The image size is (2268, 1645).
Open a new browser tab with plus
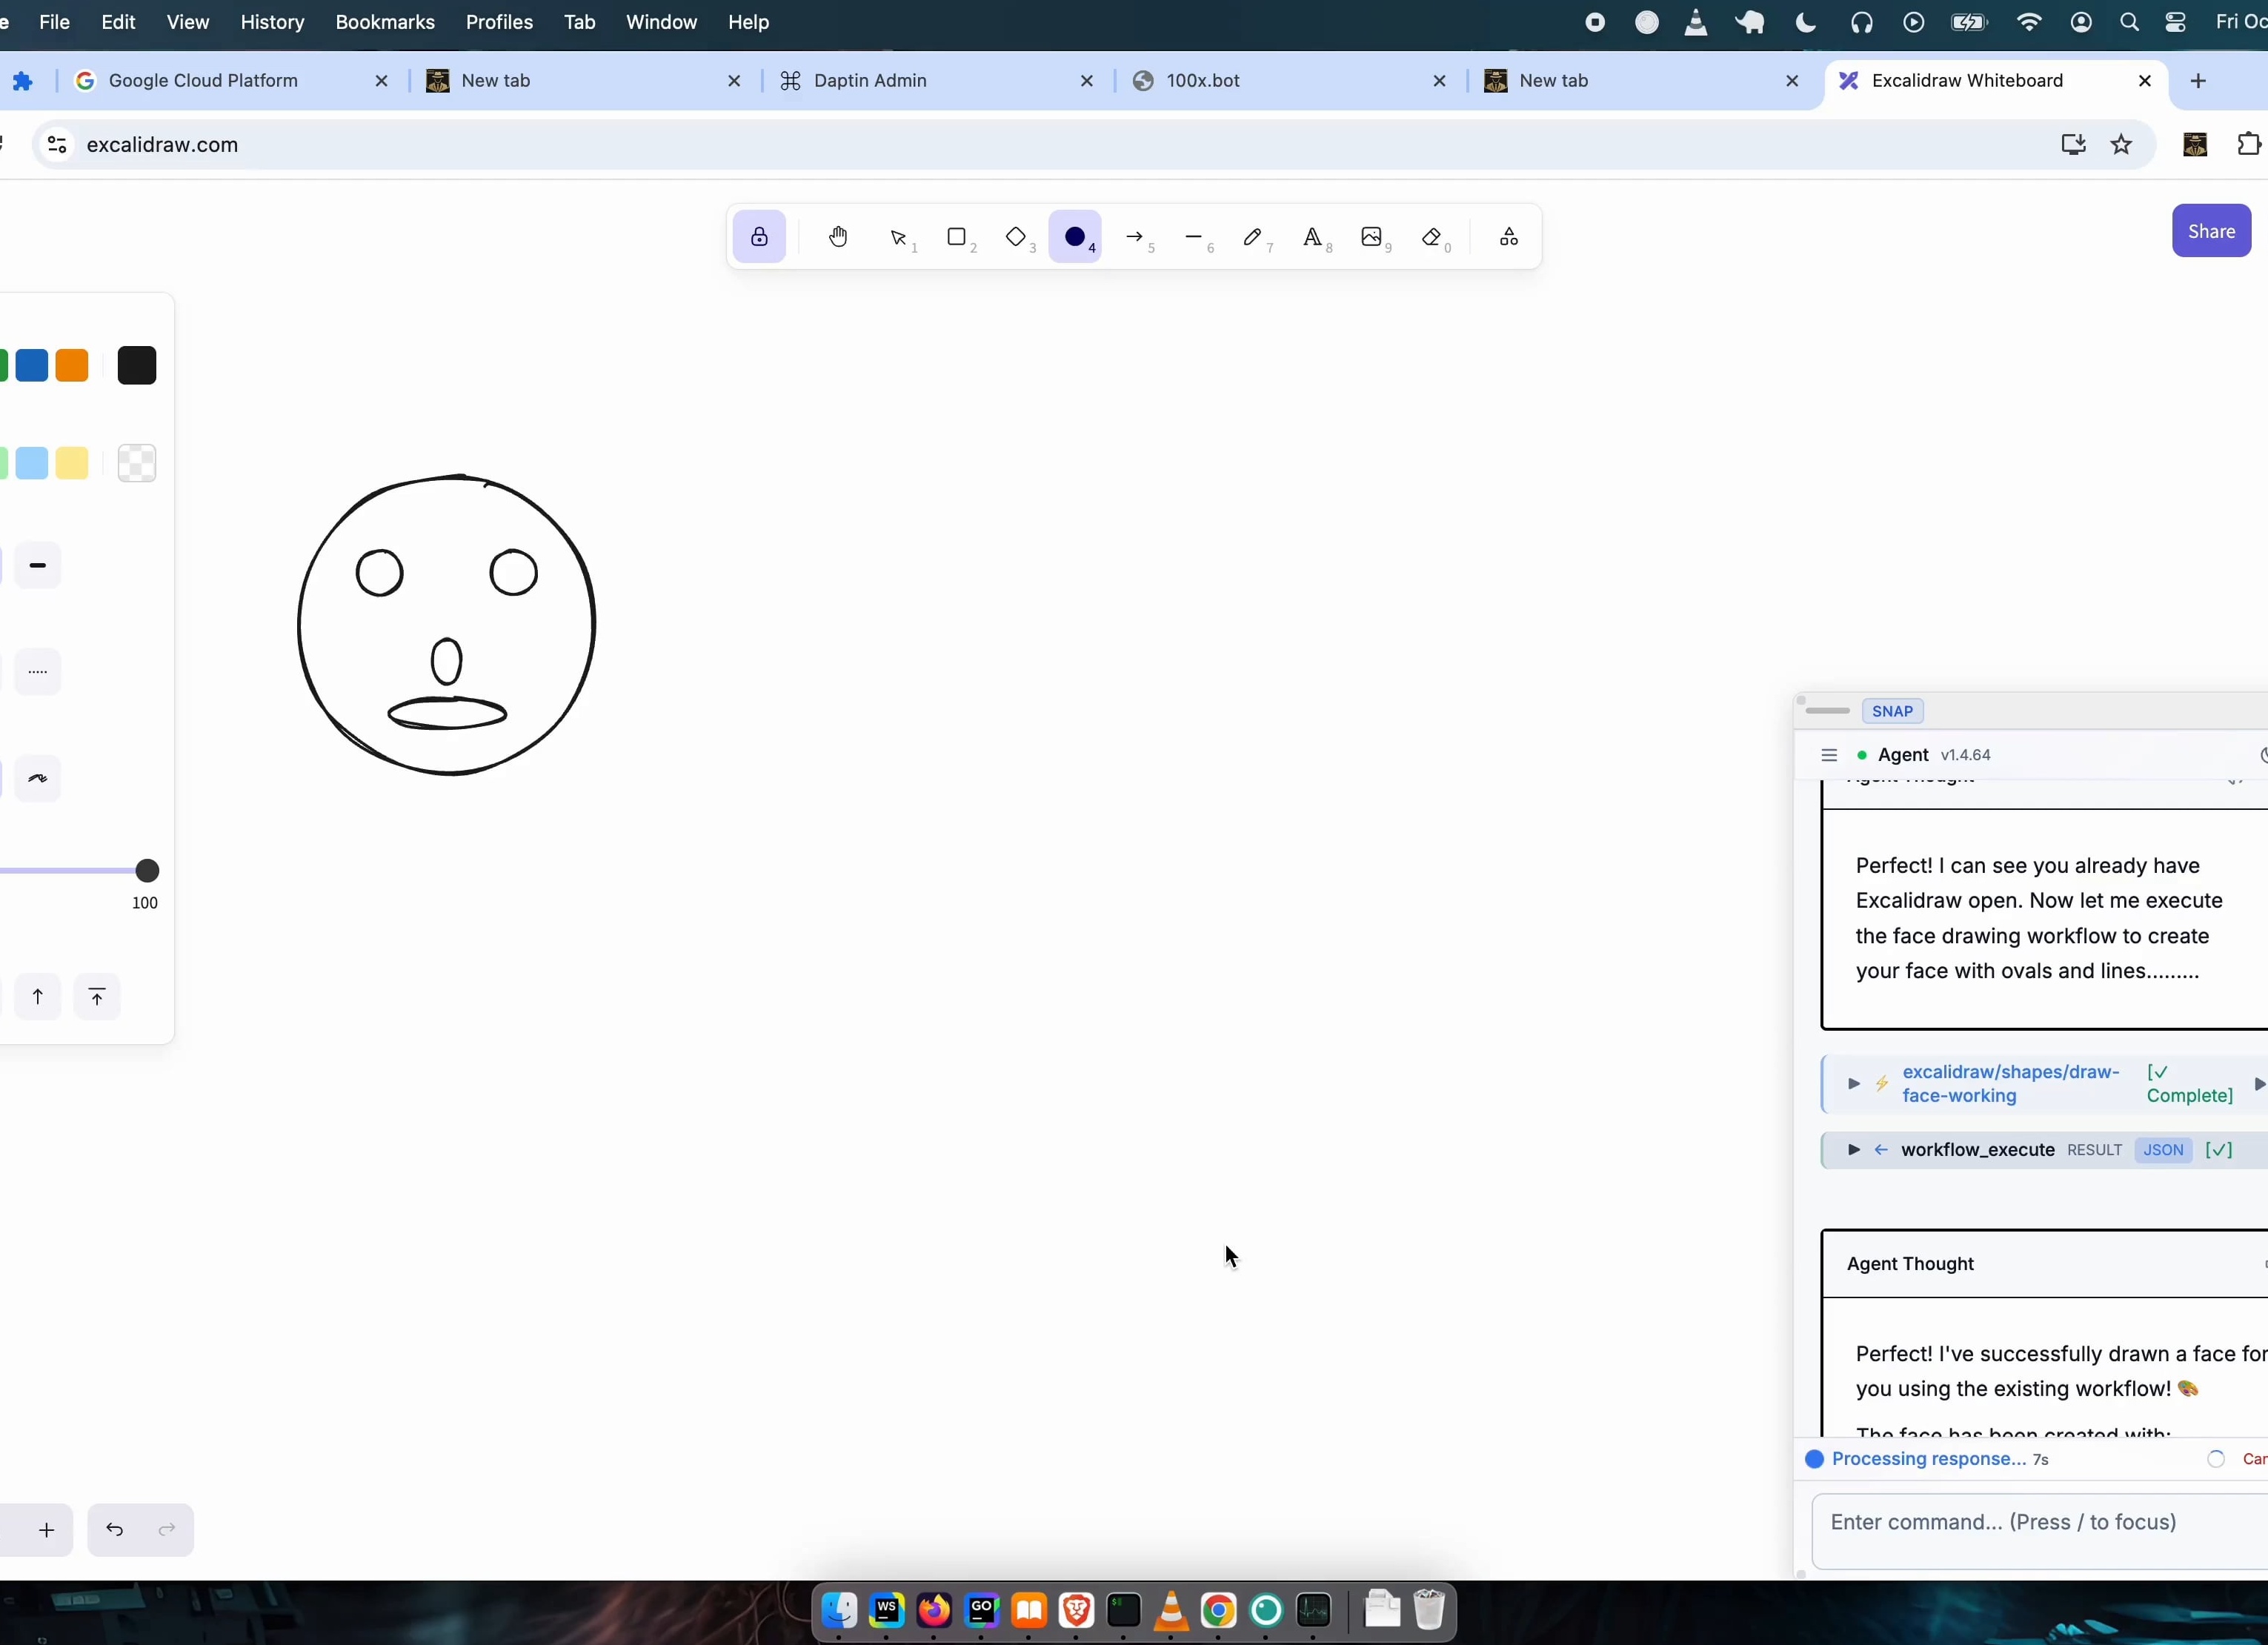[2198, 81]
